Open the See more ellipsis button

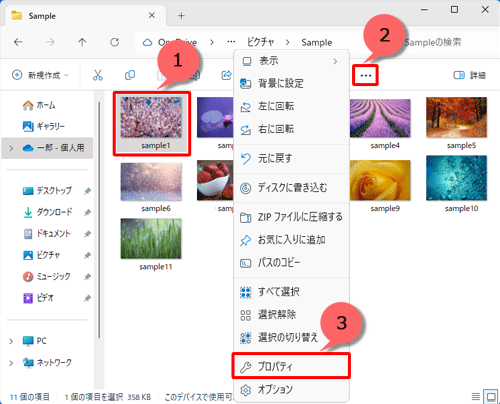[365, 76]
